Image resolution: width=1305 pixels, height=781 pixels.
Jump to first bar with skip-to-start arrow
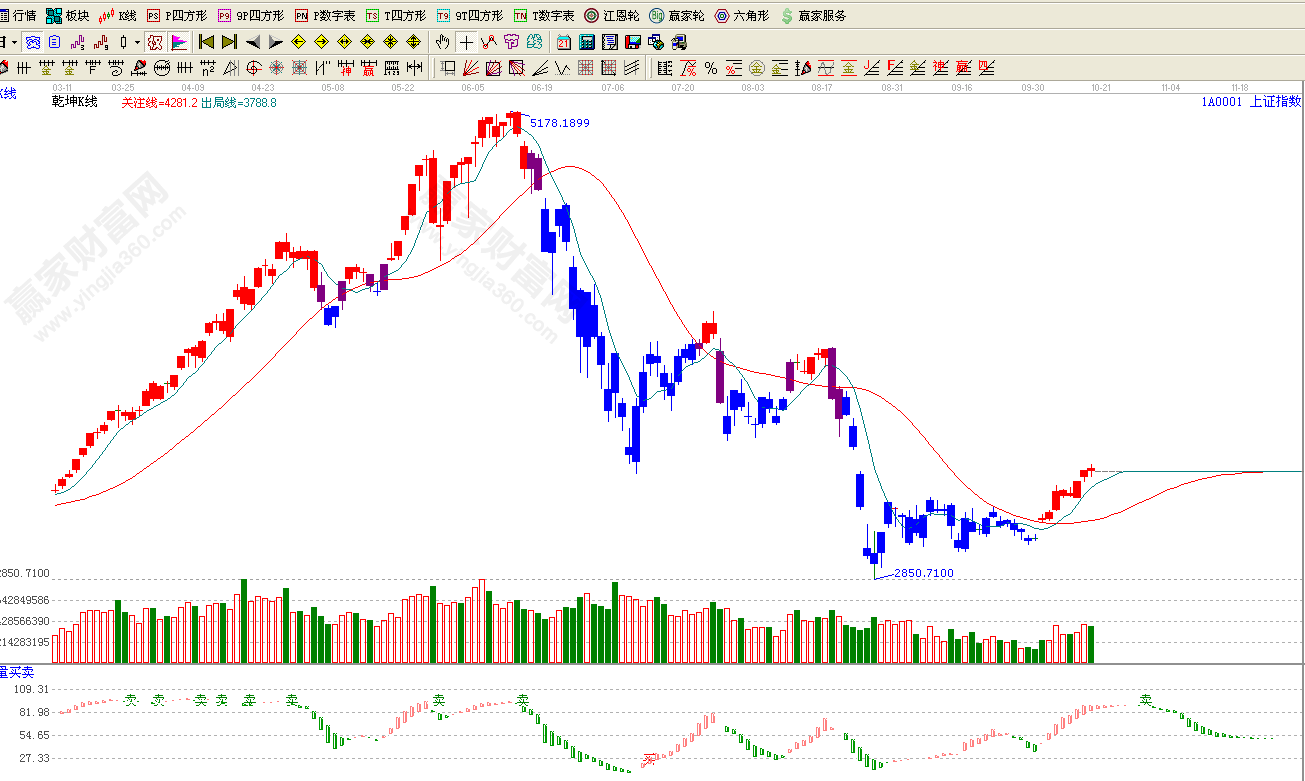[206, 42]
